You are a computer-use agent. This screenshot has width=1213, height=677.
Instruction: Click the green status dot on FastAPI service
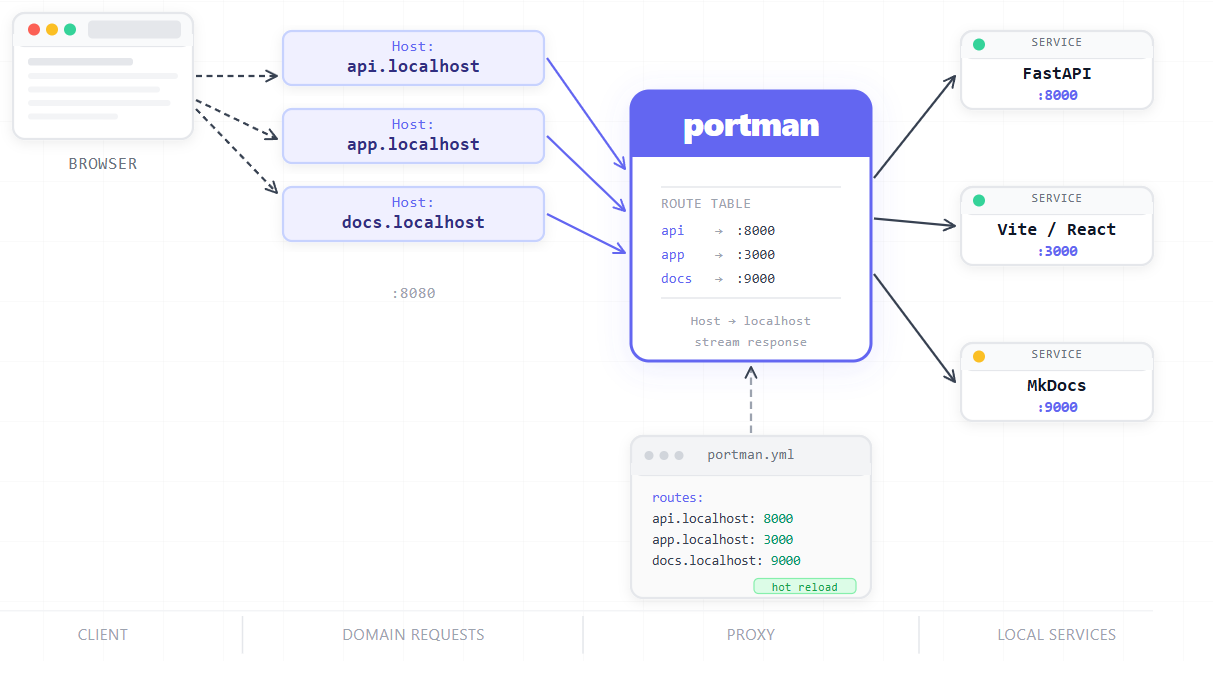[x=979, y=44]
